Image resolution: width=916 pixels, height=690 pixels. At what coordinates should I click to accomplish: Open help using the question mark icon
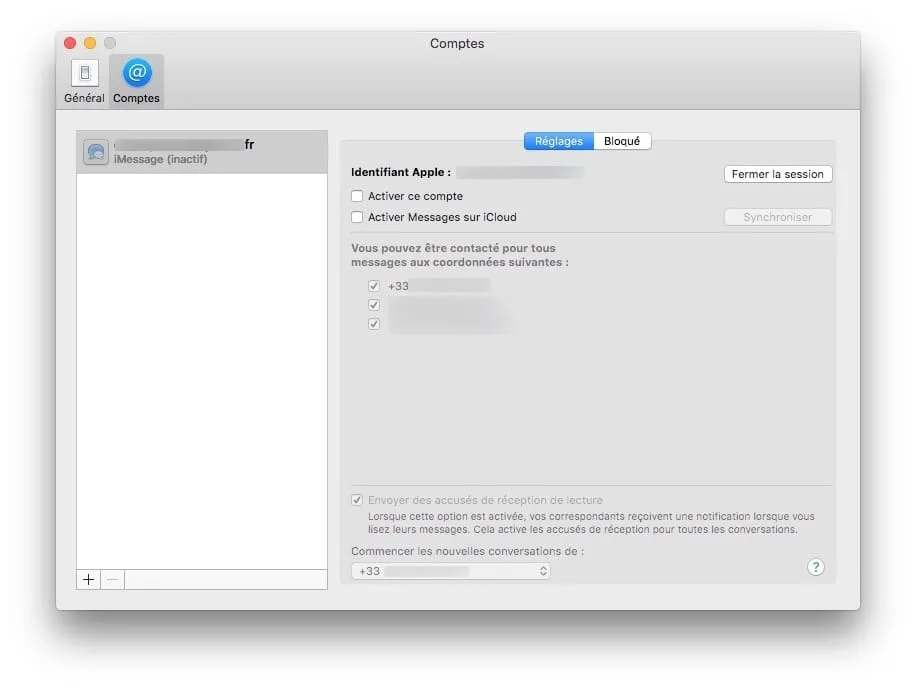pyautogui.click(x=815, y=567)
